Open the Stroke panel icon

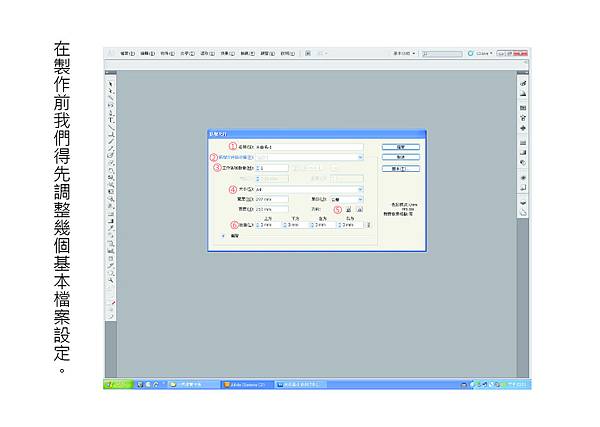(523, 143)
